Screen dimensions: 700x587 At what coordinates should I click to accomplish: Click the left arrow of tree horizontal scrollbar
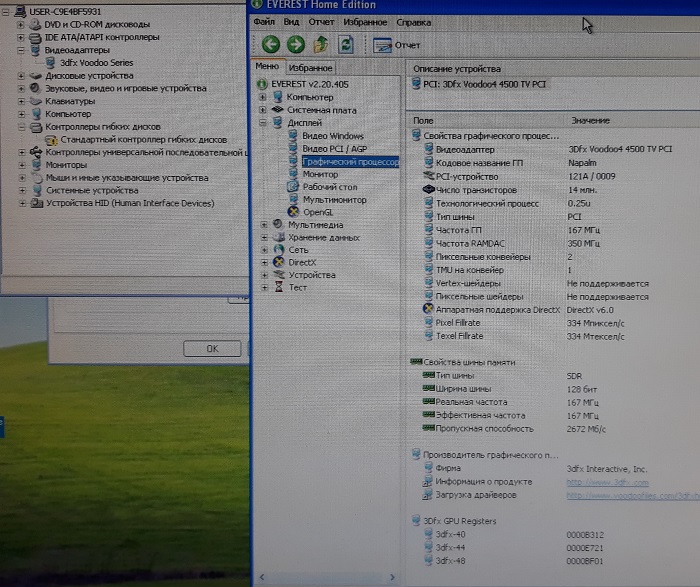[262, 577]
